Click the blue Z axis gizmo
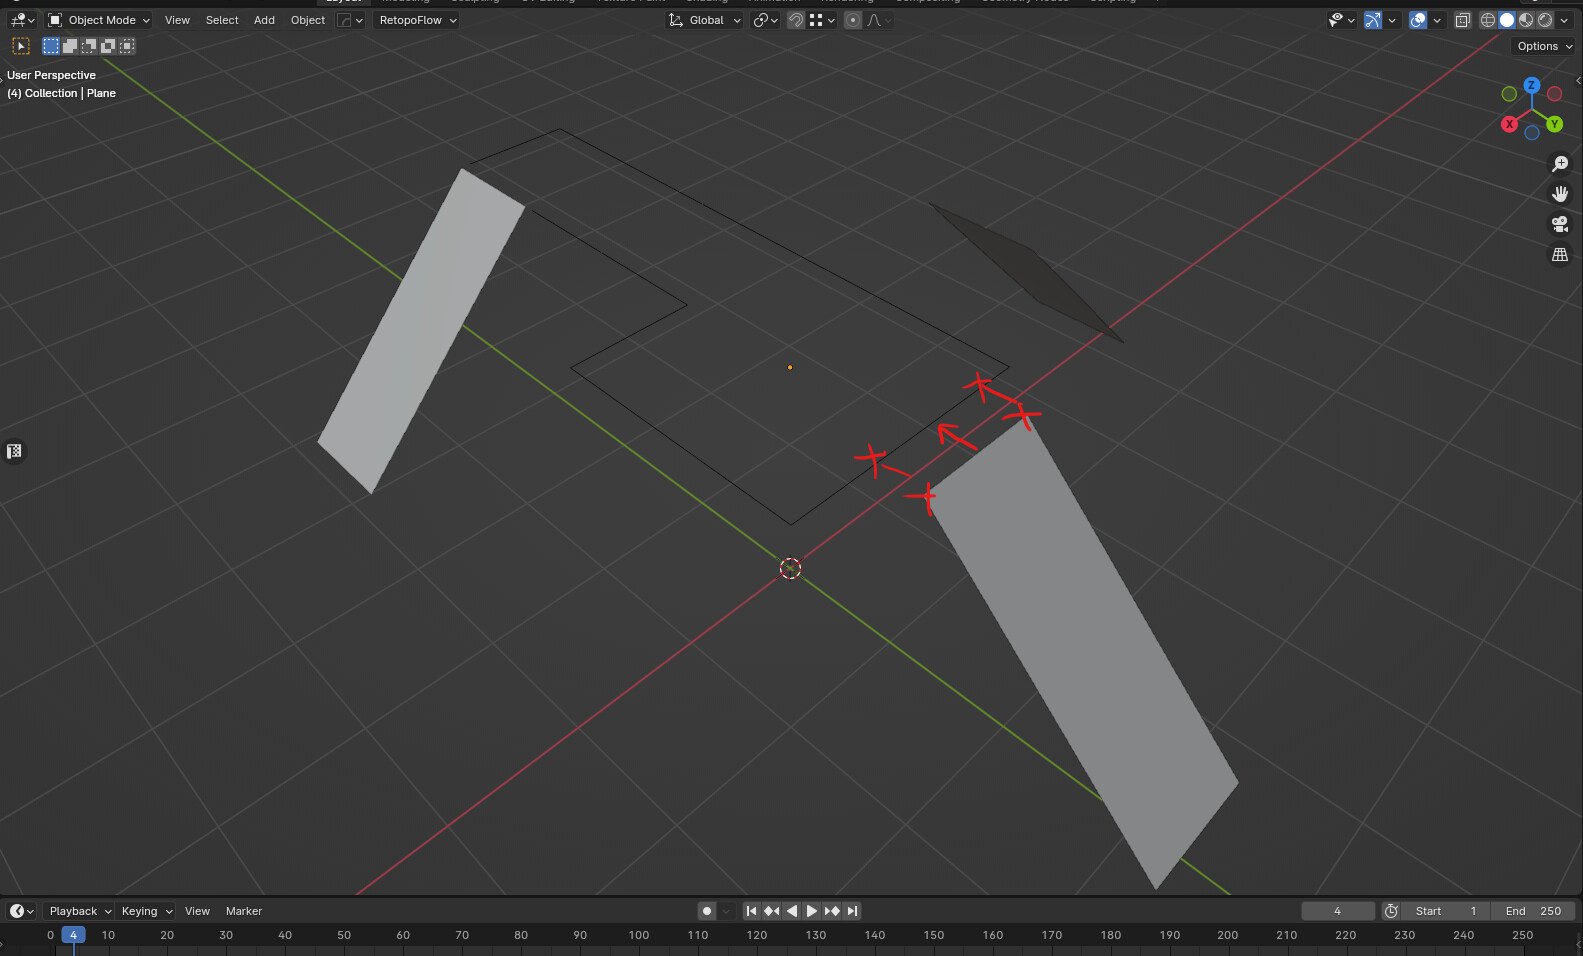This screenshot has height=956, width=1583. pos(1532,85)
